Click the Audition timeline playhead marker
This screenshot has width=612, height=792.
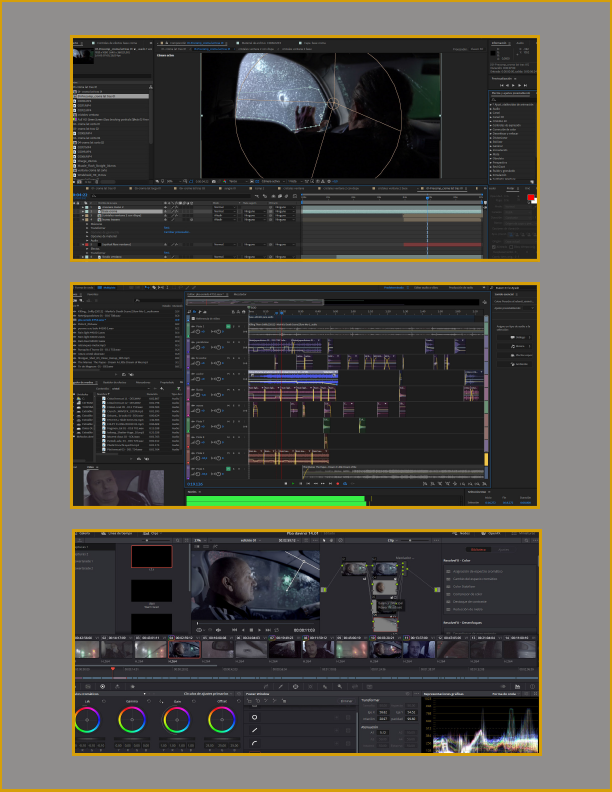[x=282, y=312]
